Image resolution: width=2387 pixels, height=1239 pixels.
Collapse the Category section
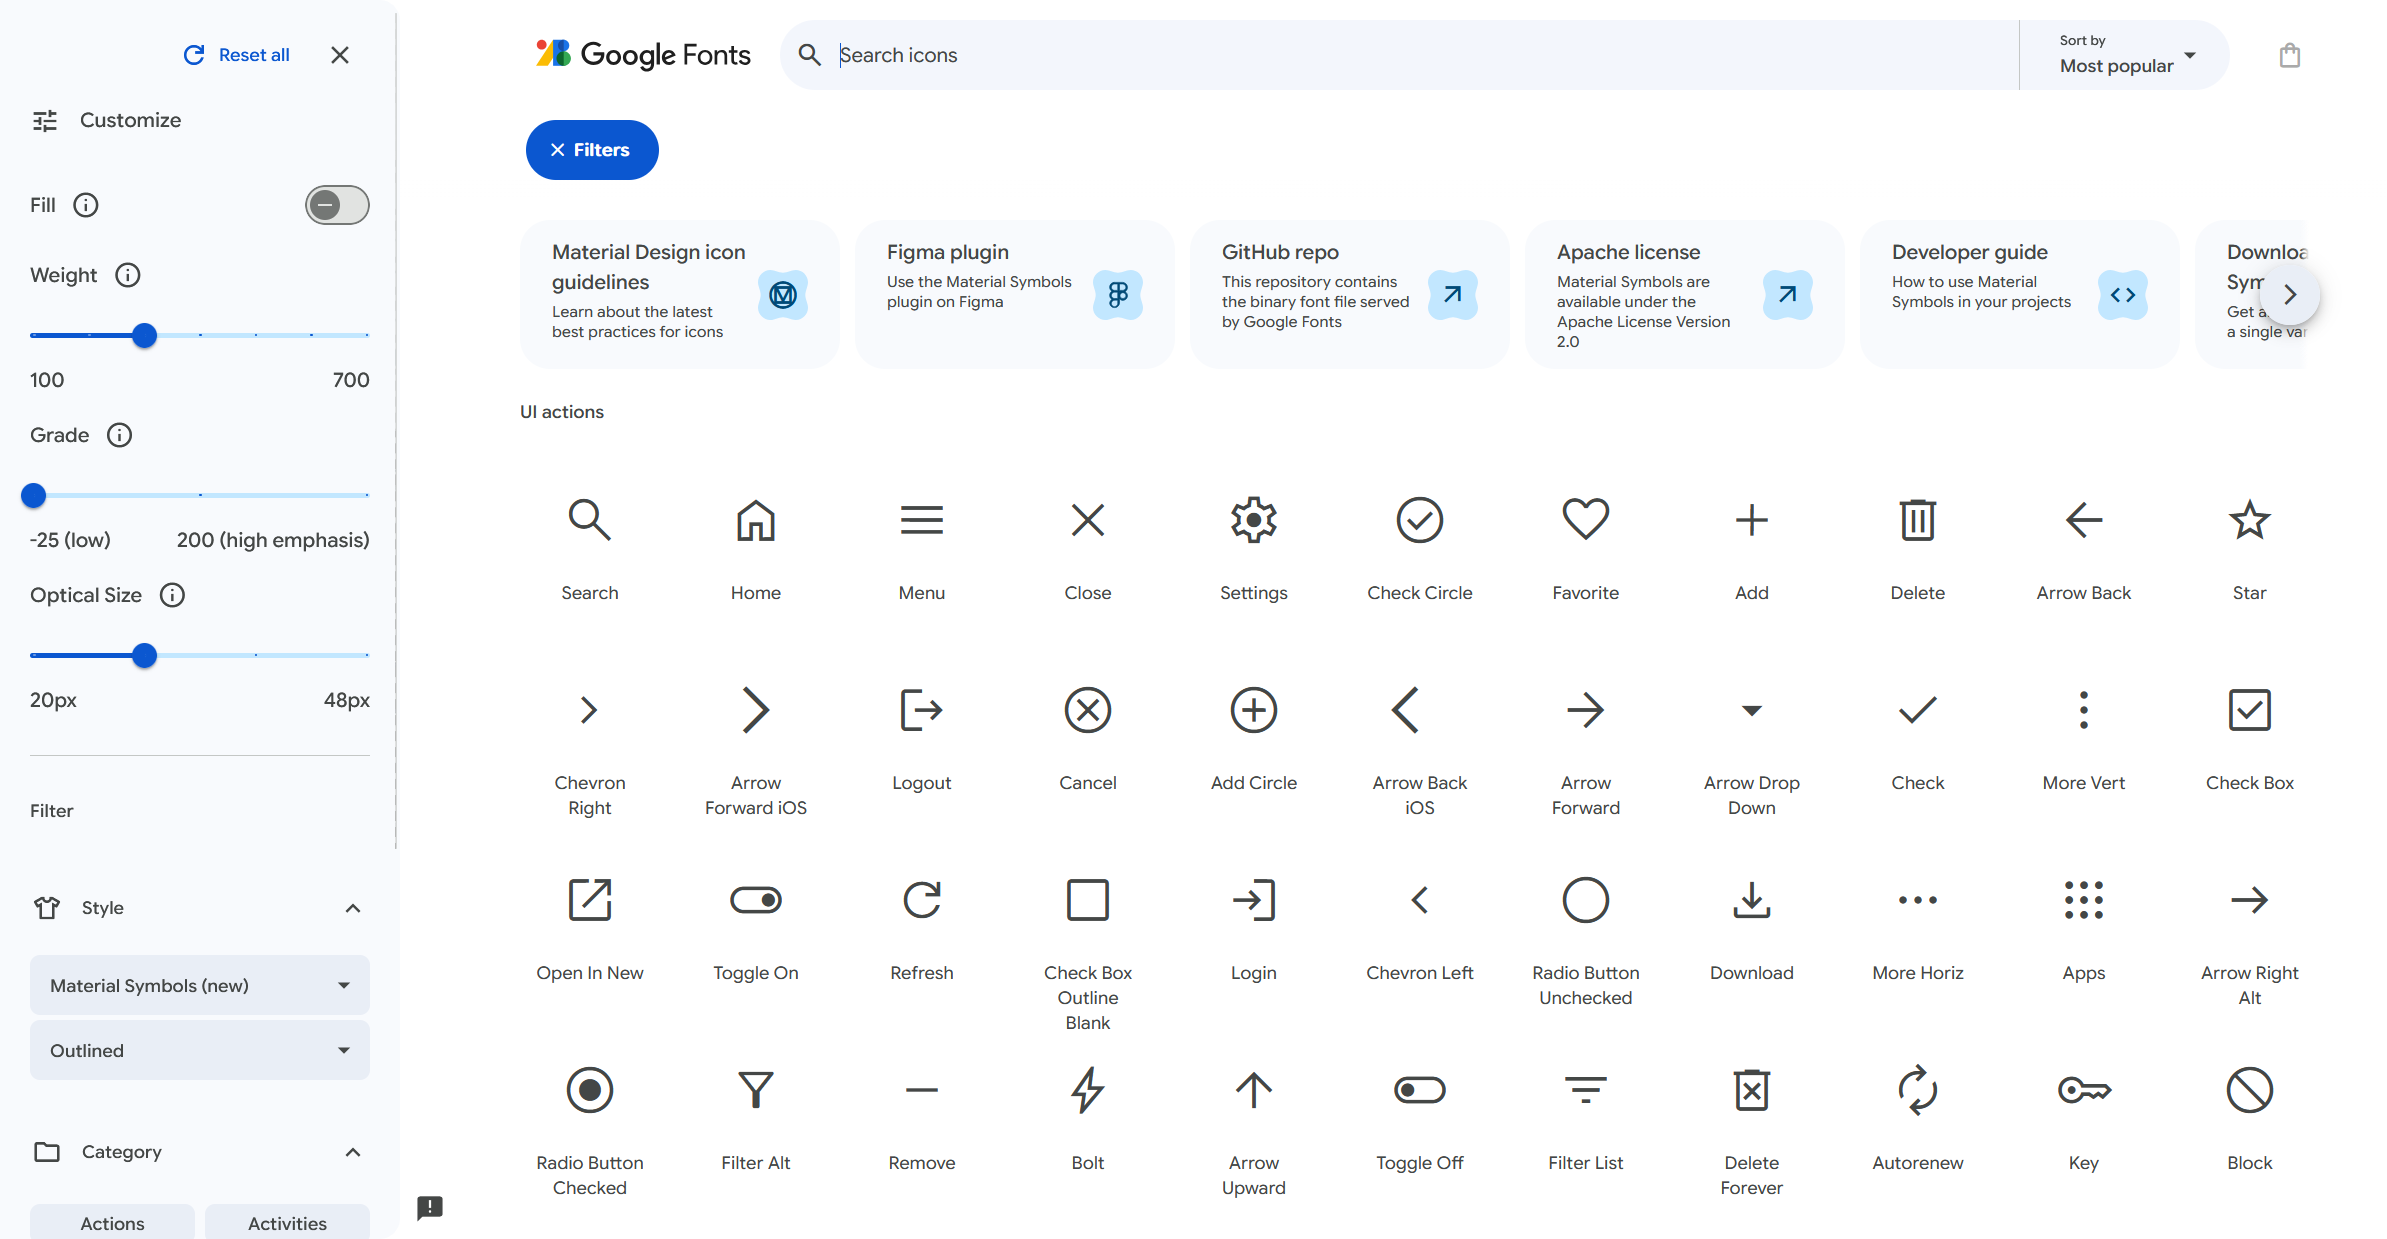click(352, 1152)
